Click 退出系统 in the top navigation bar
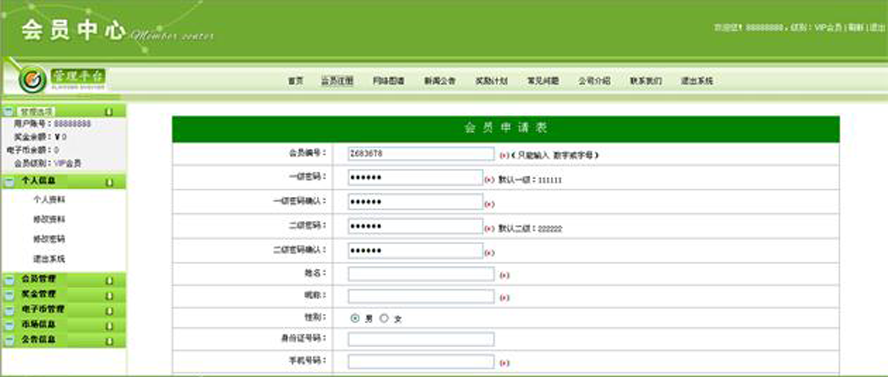The width and height of the screenshot is (888, 377). (x=697, y=81)
